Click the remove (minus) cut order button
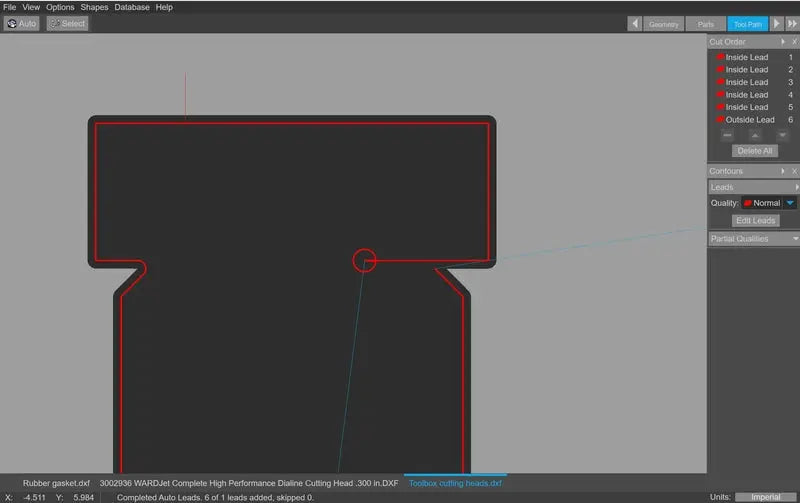The height and width of the screenshot is (503, 800). 727,135
